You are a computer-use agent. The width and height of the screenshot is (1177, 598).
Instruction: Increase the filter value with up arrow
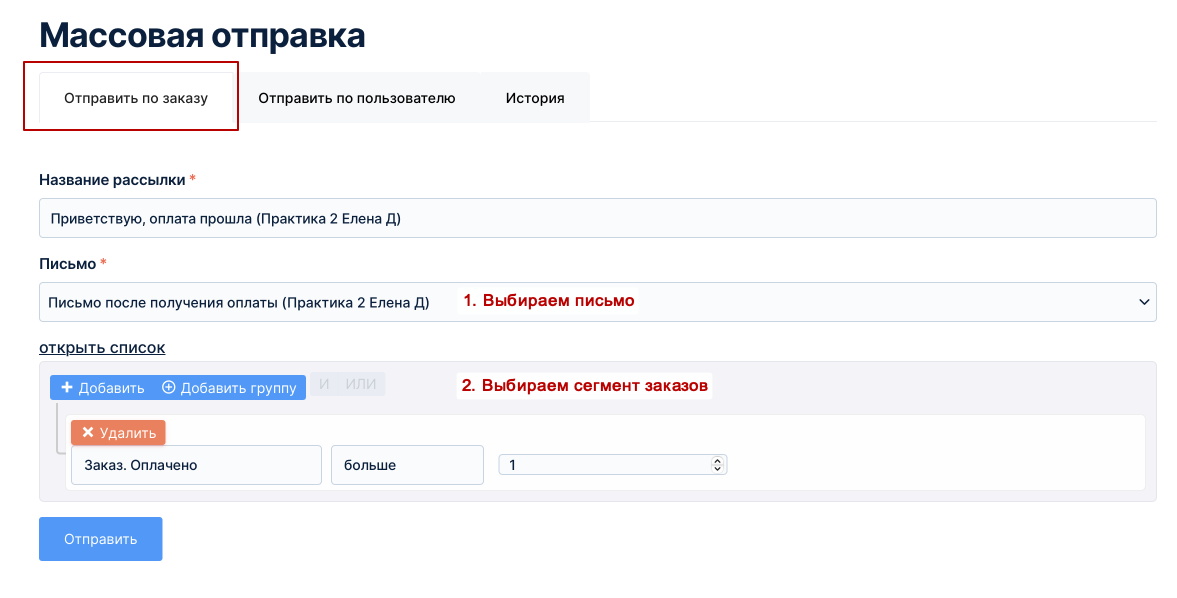(x=716, y=461)
